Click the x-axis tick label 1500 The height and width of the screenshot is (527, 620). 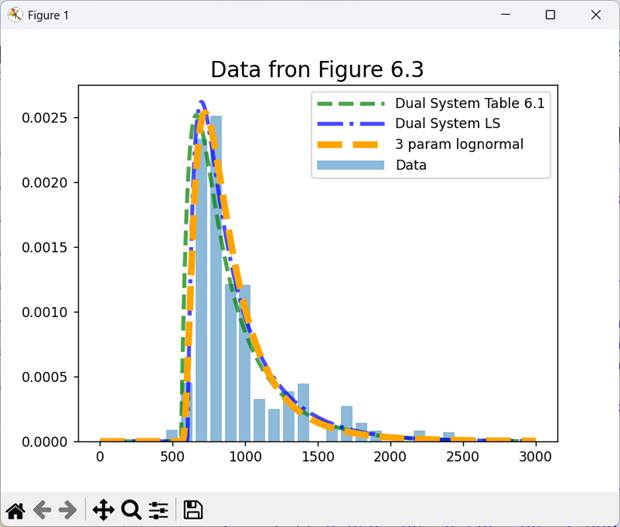pyautogui.click(x=317, y=457)
